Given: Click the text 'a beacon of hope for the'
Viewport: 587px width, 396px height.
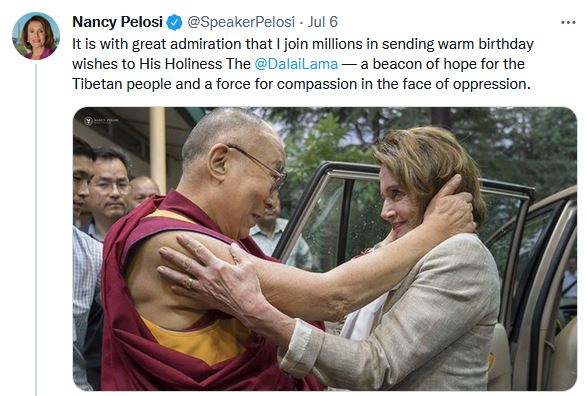Looking at the screenshot, I should (x=442, y=64).
